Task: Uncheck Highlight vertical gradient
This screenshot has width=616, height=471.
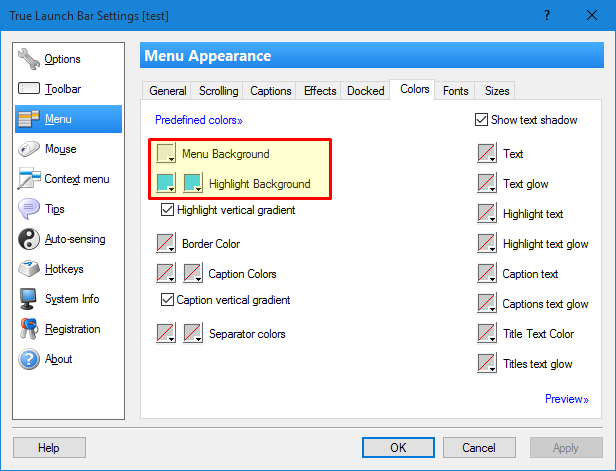Action: (167, 211)
